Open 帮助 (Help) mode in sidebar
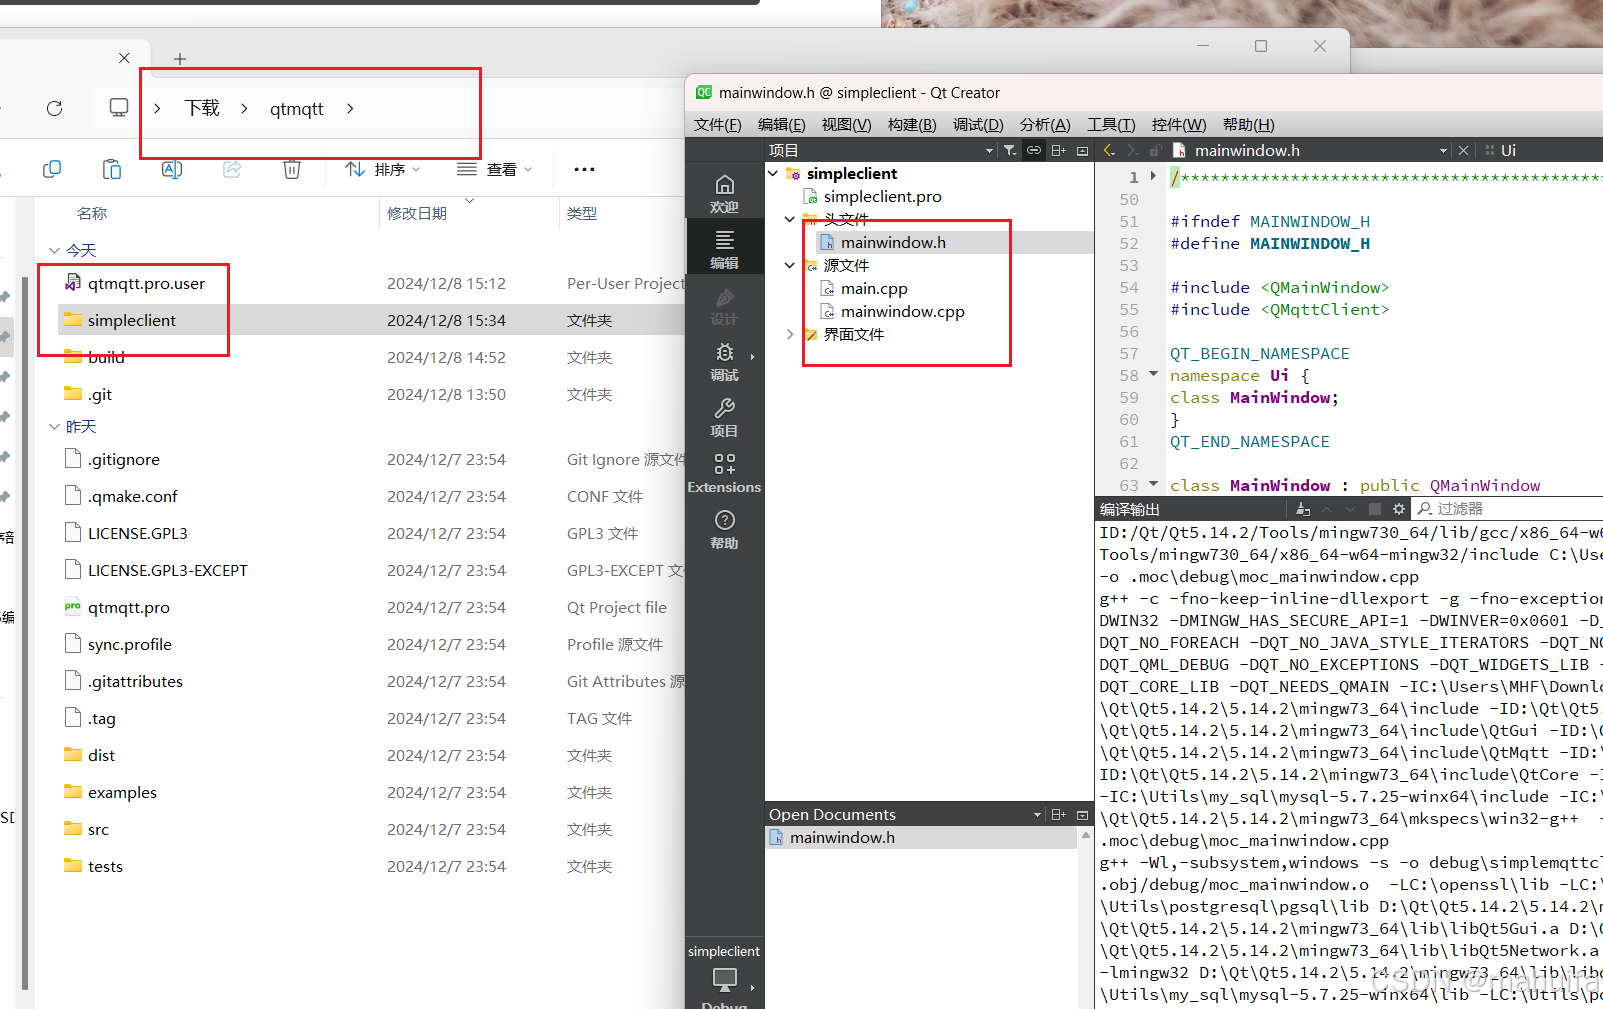This screenshot has width=1603, height=1009. pyautogui.click(x=724, y=529)
